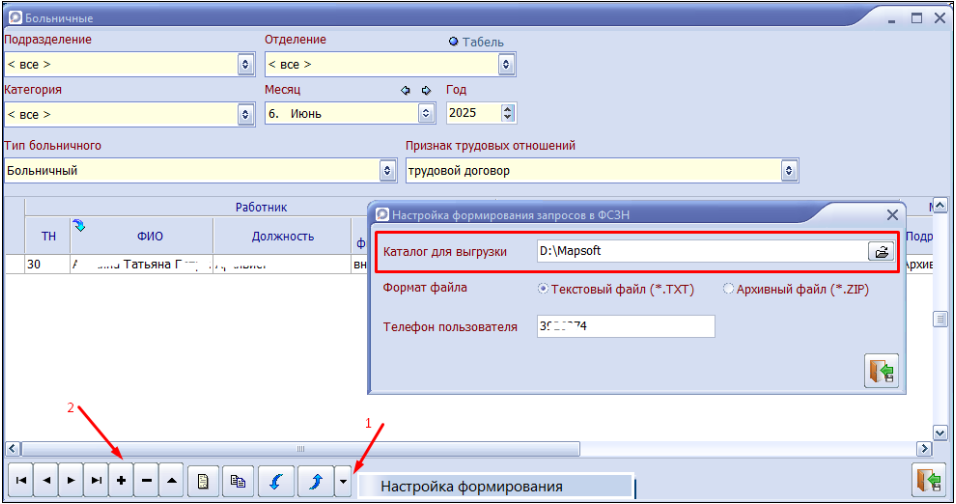Click the exit door icon in settings dialog
This screenshot has width=956, height=504.
881,370
